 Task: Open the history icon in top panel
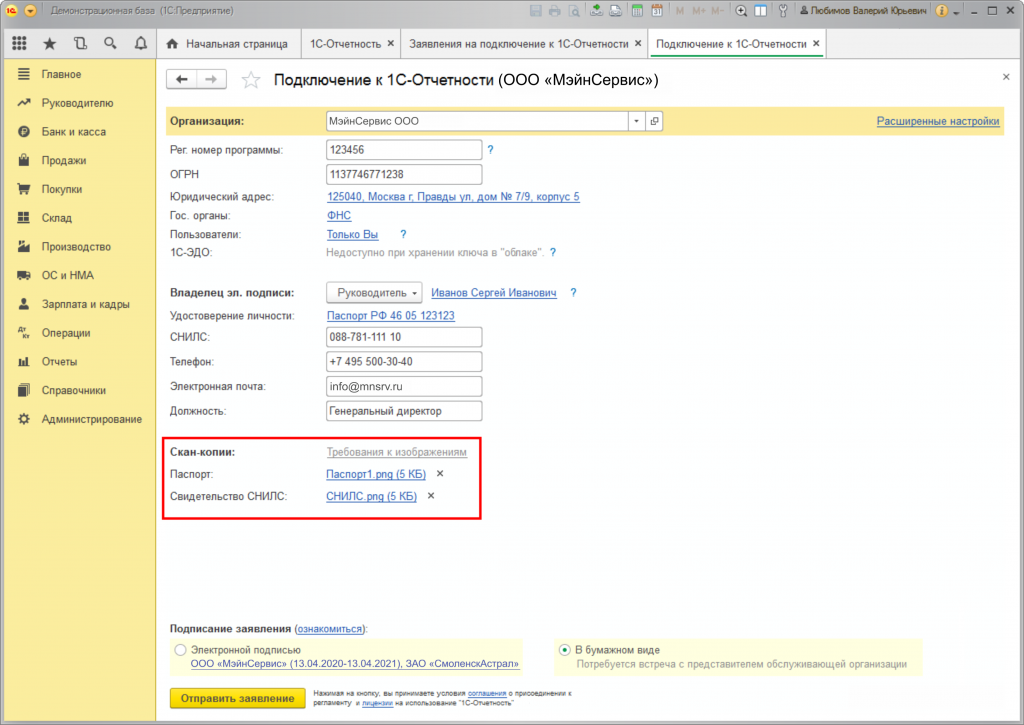pos(80,44)
